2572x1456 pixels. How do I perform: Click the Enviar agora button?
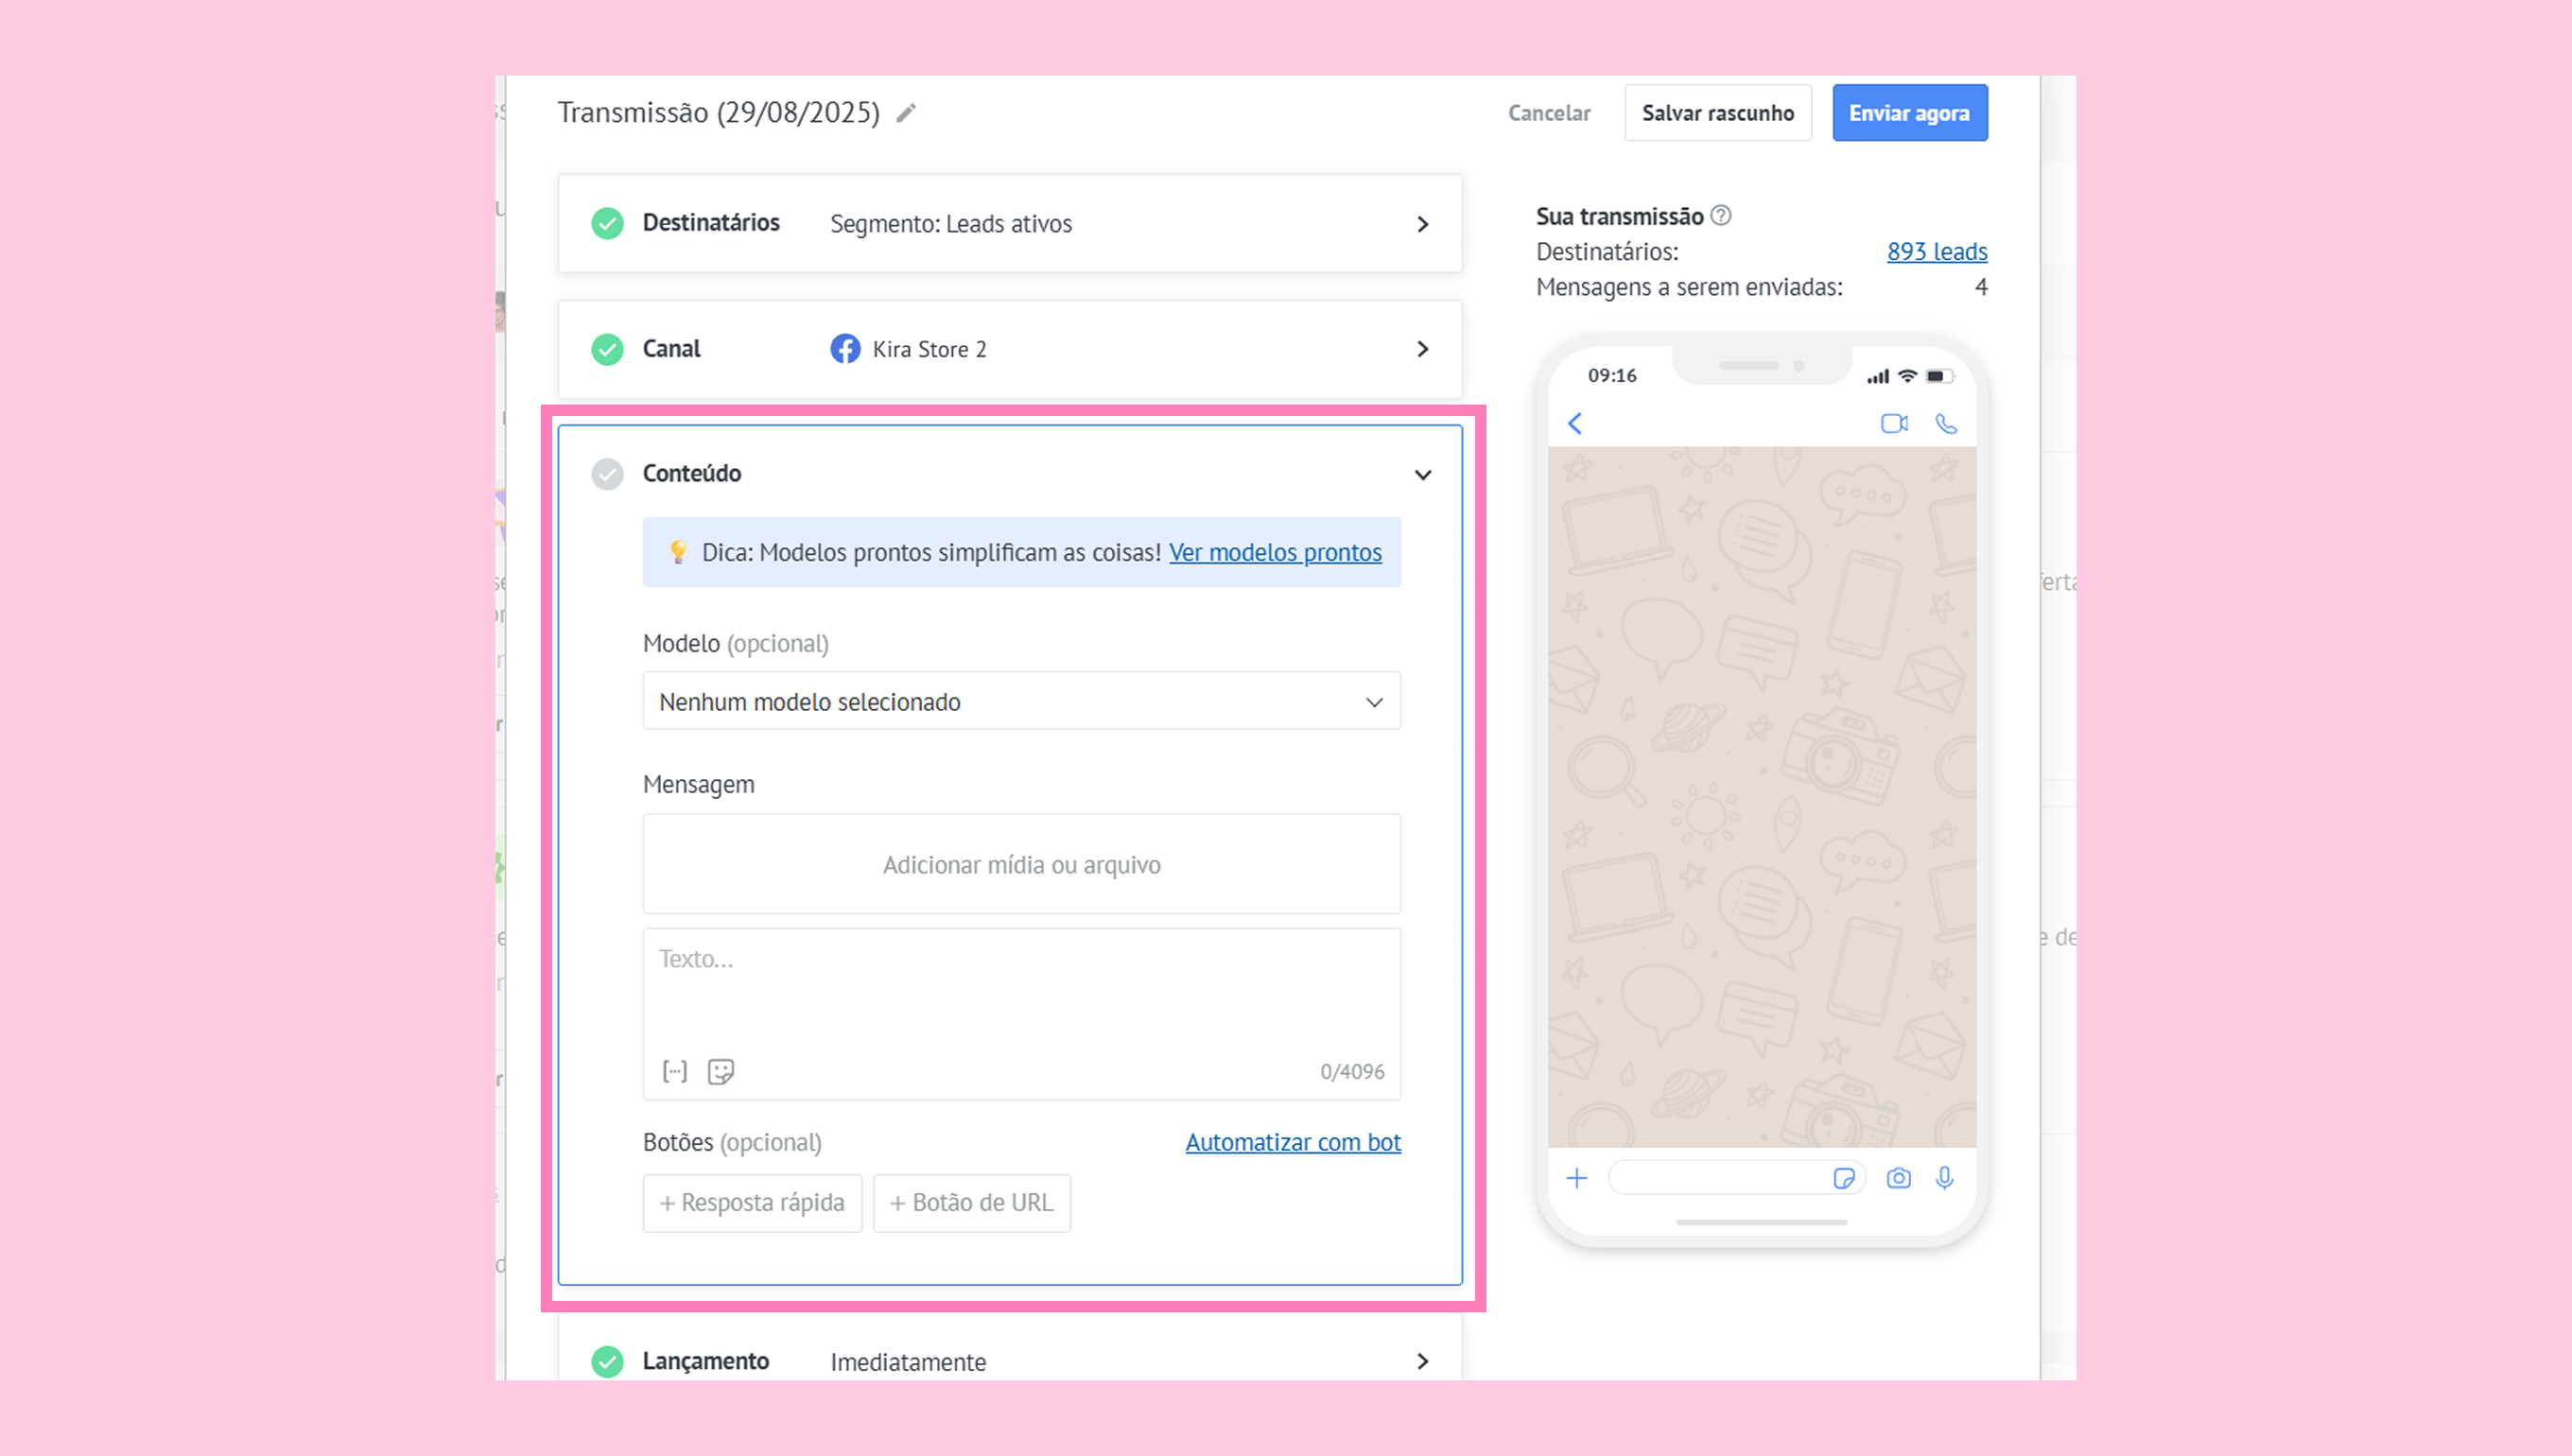click(1908, 113)
